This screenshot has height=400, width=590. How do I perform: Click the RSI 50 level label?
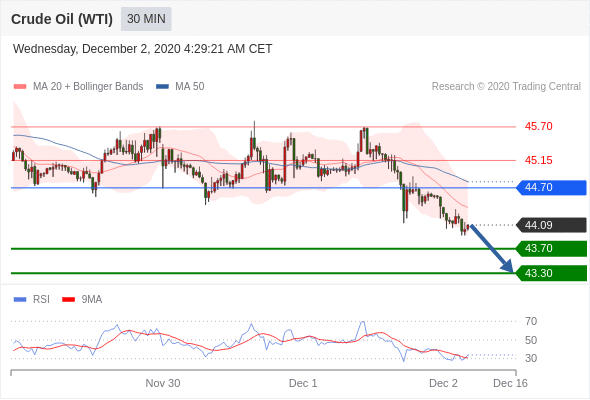[531, 340]
